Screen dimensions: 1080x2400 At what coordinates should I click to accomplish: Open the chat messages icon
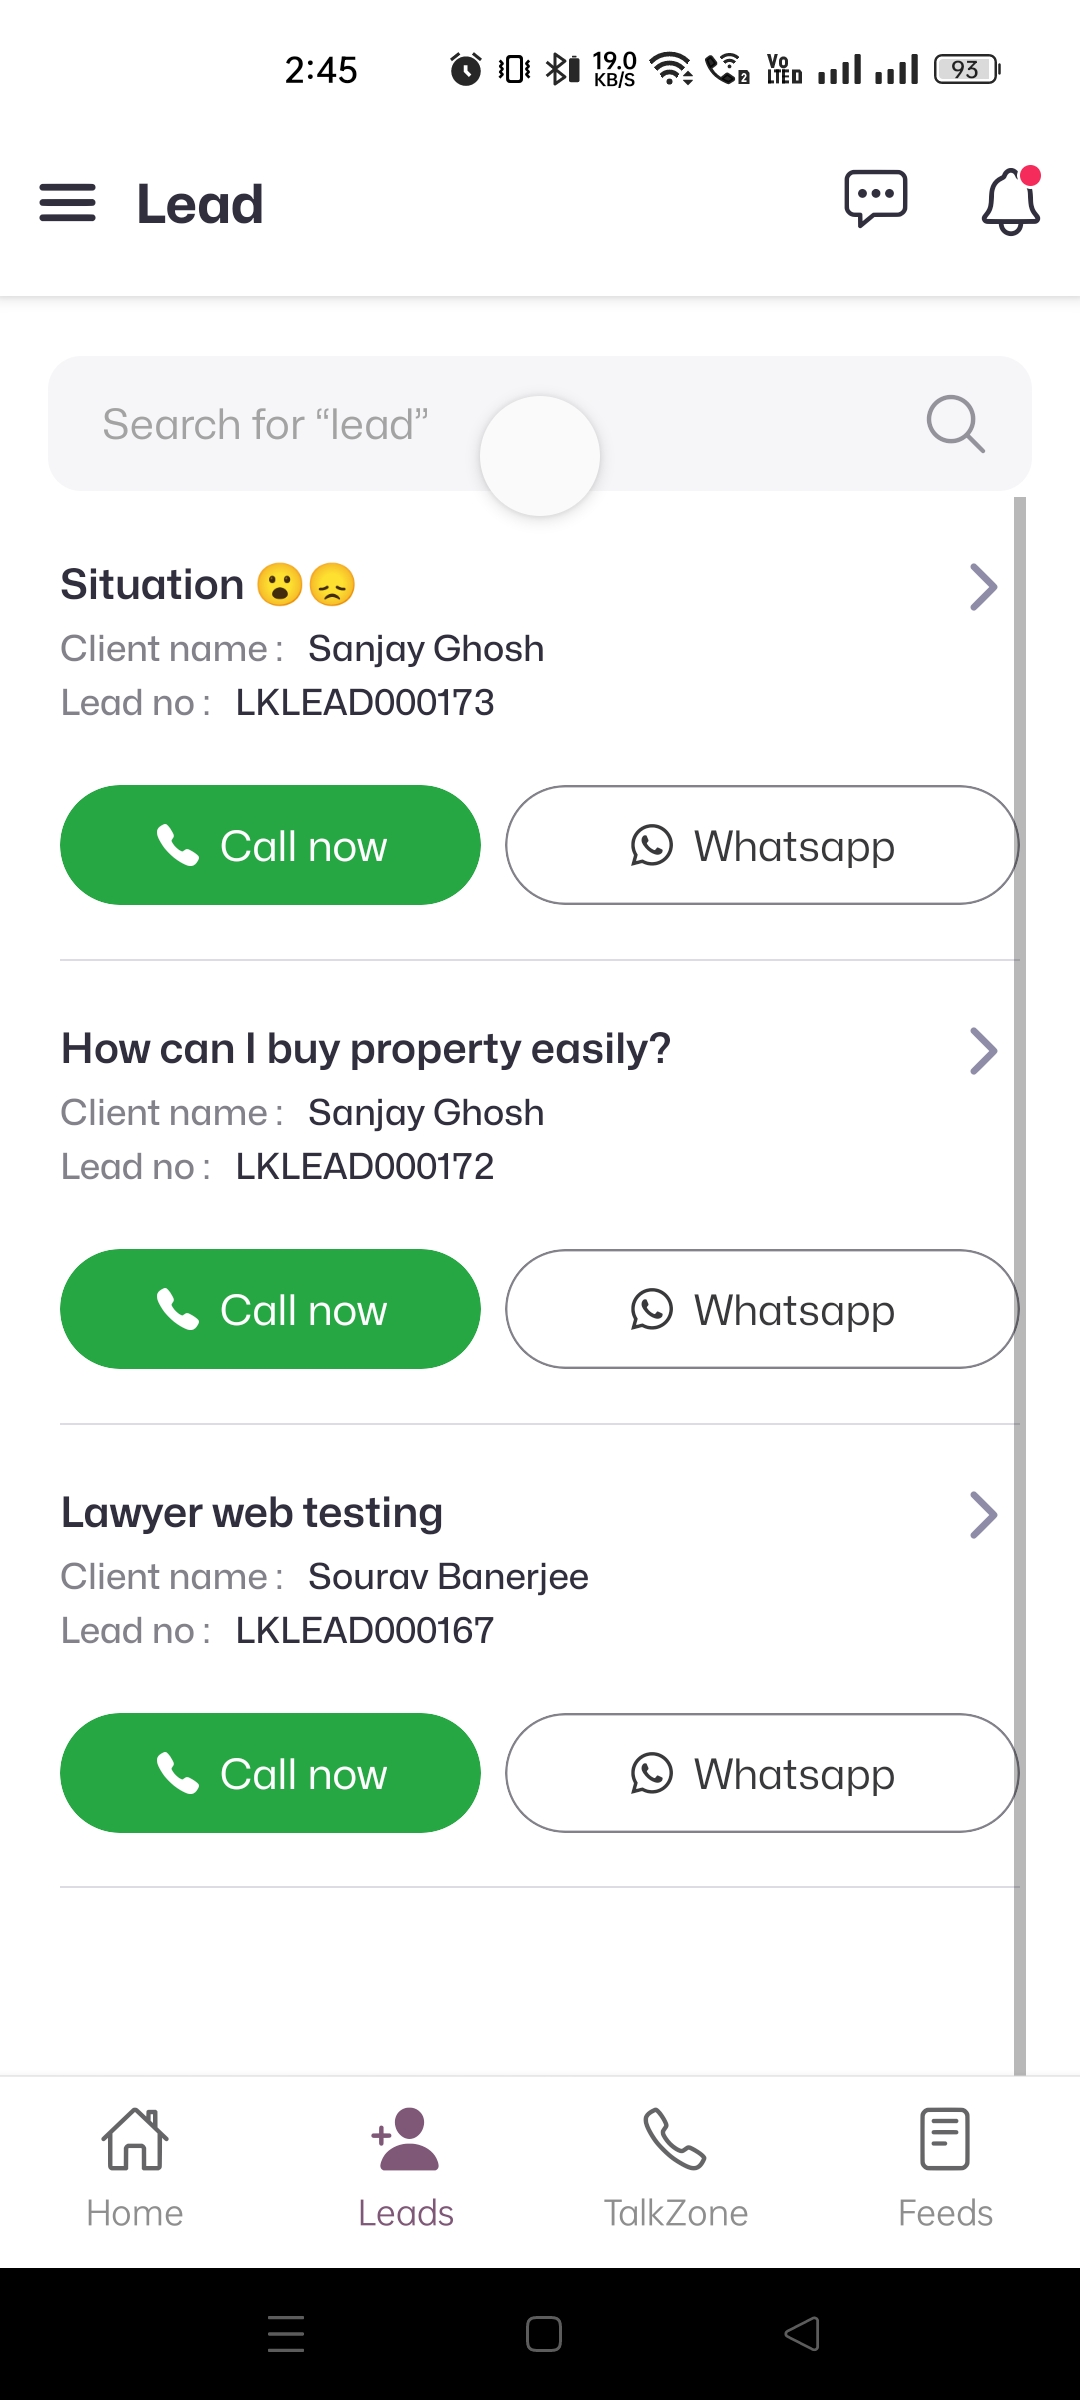point(875,198)
